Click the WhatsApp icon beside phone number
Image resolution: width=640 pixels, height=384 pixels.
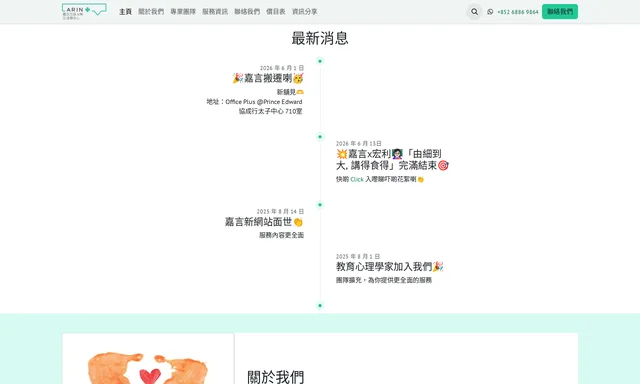coord(490,12)
